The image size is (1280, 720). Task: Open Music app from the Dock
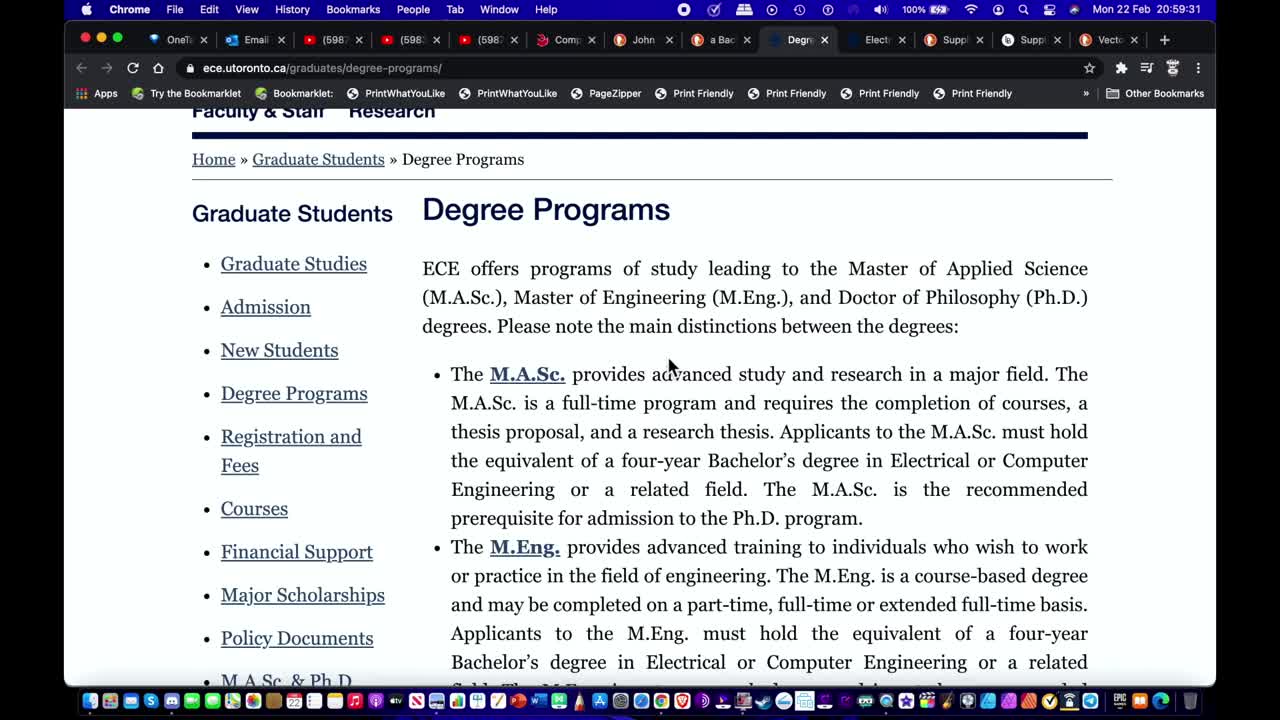[355, 701]
